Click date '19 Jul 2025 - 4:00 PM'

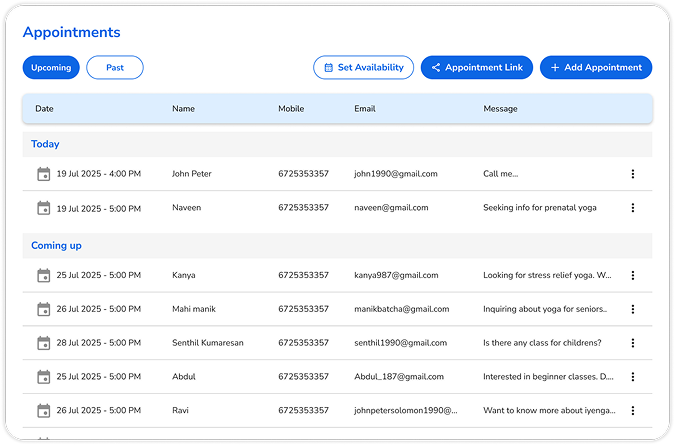[99, 174]
